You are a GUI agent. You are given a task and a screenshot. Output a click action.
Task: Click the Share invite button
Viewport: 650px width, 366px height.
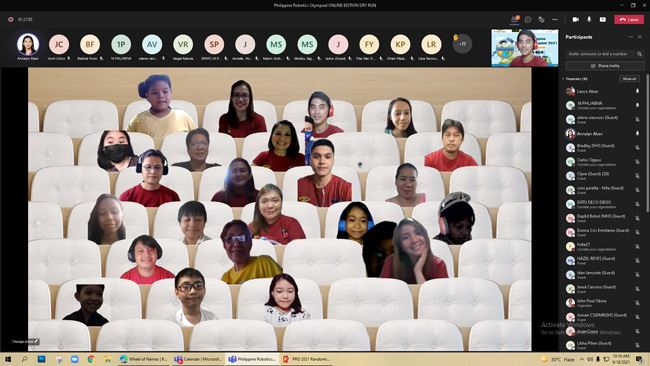tap(604, 66)
